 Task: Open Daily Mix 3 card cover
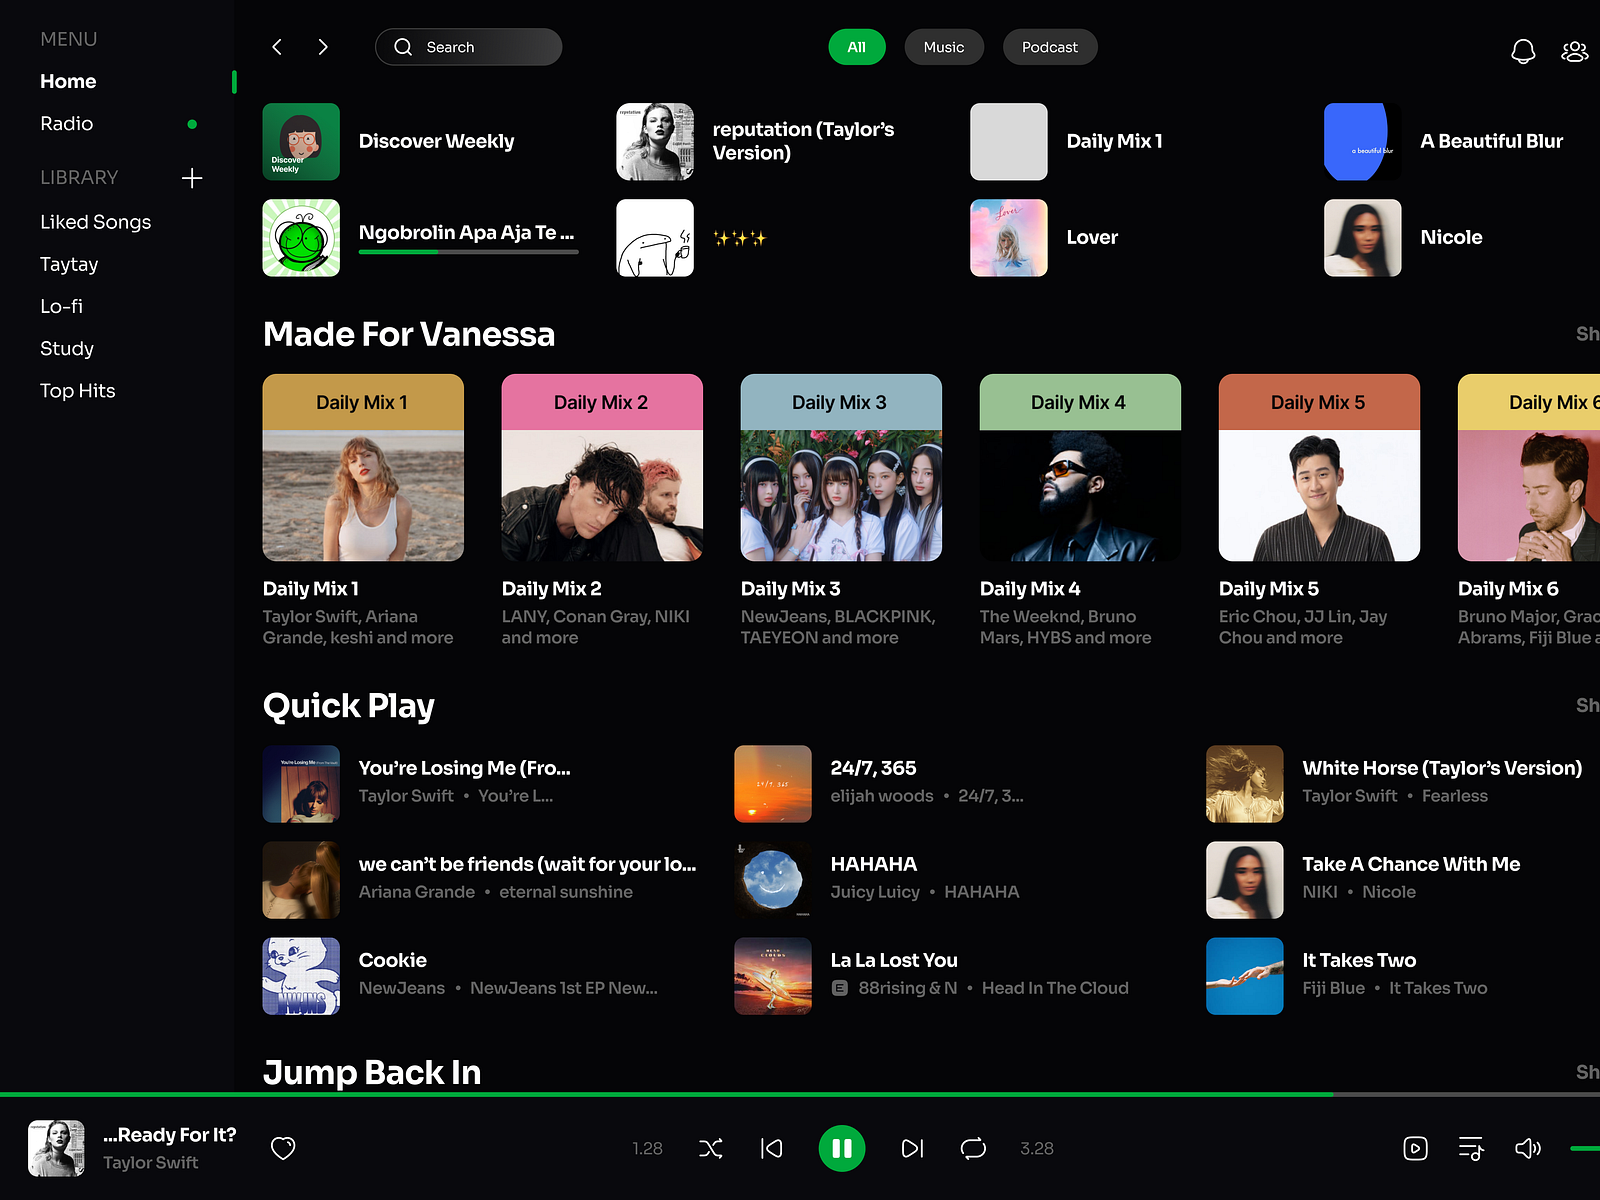pos(841,467)
